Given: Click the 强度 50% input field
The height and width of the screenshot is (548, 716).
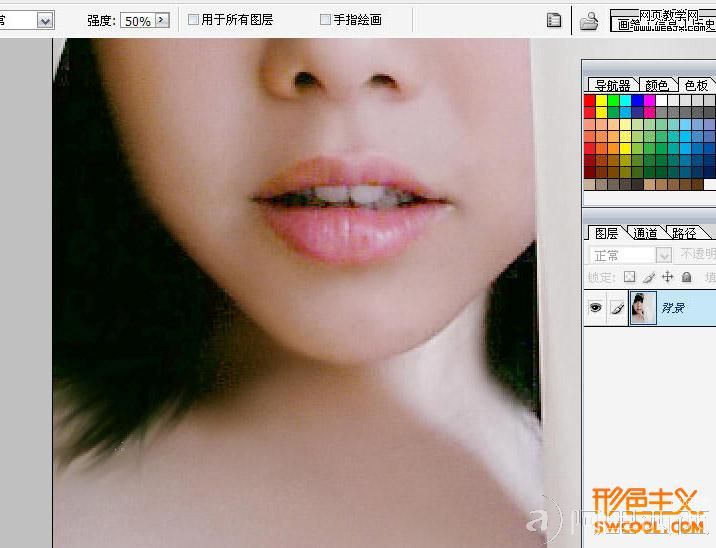Looking at the screenshot, I should click(138, 20).
